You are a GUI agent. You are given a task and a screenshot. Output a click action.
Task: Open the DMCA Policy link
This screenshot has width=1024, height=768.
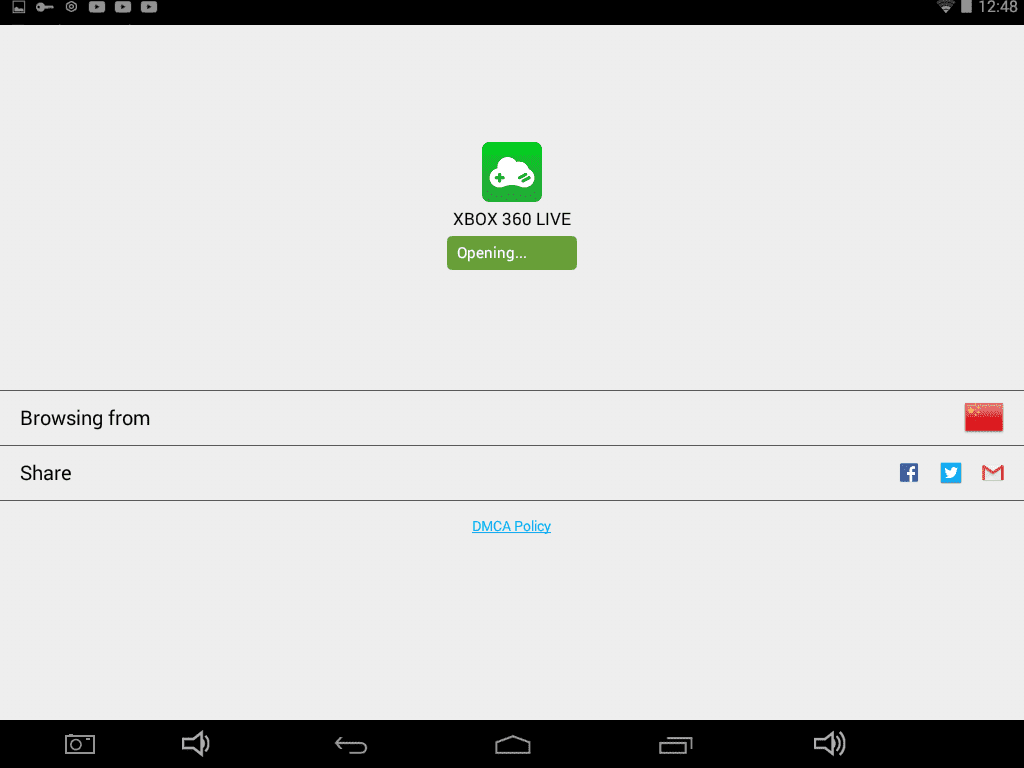(x=511, y=526)
